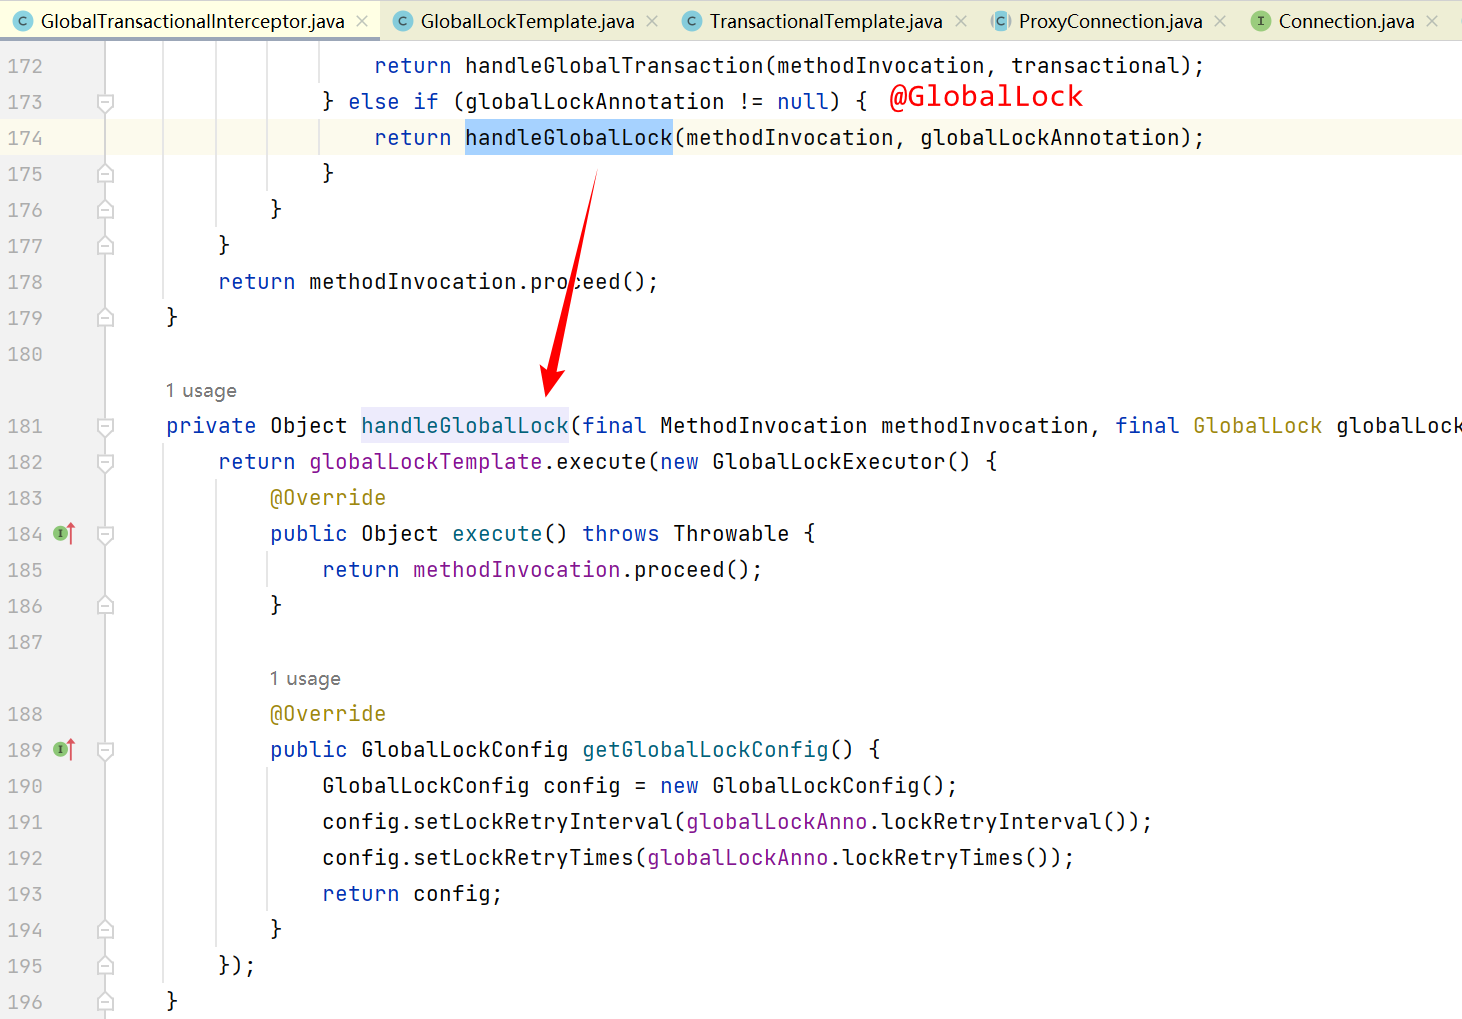Fold the execute() method at line 184
Viewport: 1462px width, 1019px height.
click(105, 535)
